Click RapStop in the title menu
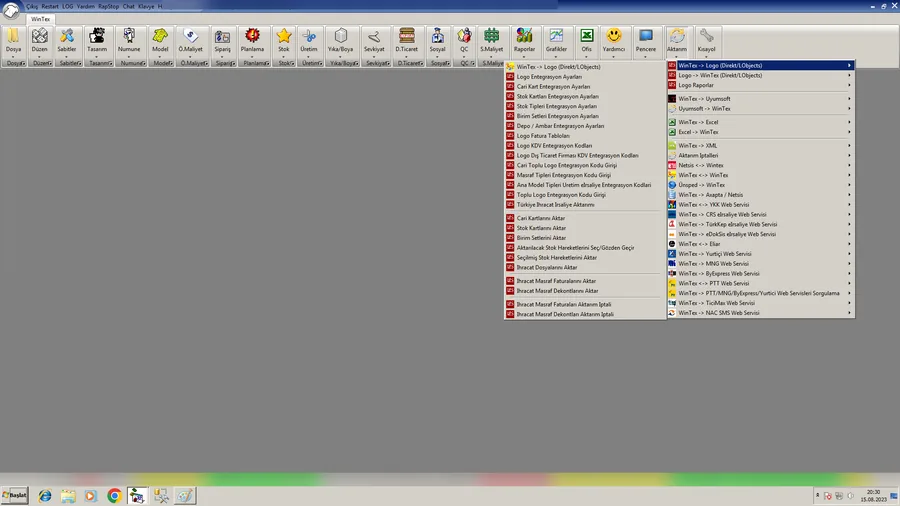 [x=108, y=6]
